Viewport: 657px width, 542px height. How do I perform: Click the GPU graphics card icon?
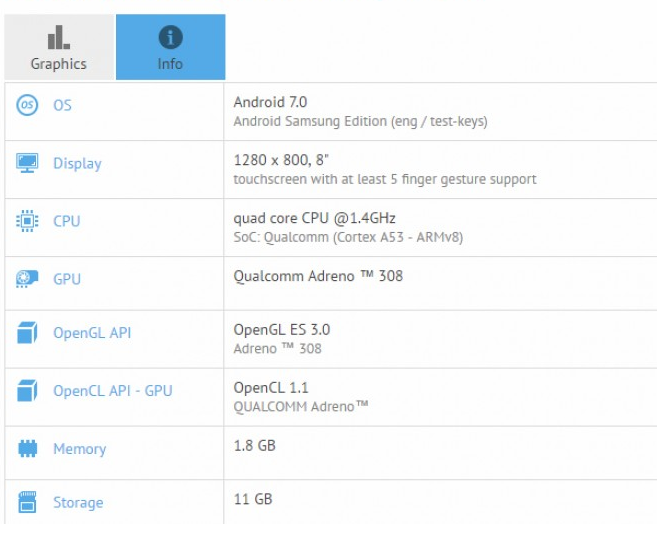(x=27, y=279)
